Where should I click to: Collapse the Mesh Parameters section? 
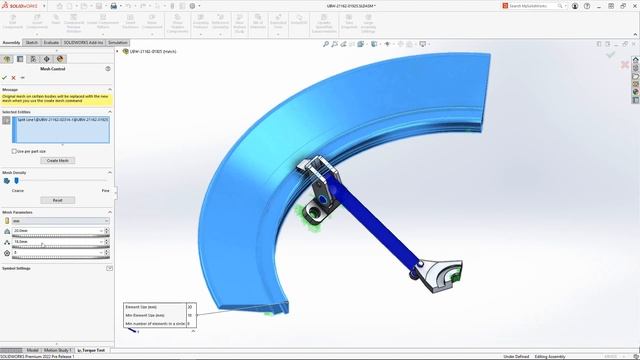click(109, 212)
